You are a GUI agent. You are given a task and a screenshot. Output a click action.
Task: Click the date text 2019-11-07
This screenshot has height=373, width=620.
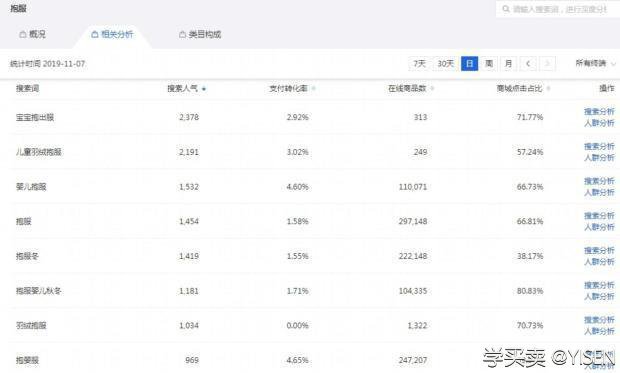pos(64,64)
